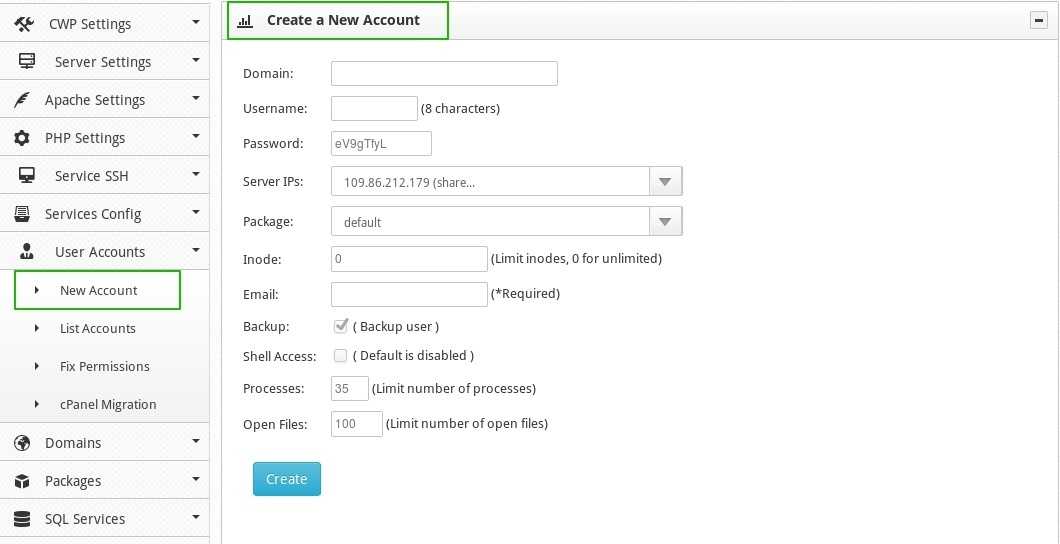Open the Fix Permissions link
1060x544 pixels.
tap(104, 367)
